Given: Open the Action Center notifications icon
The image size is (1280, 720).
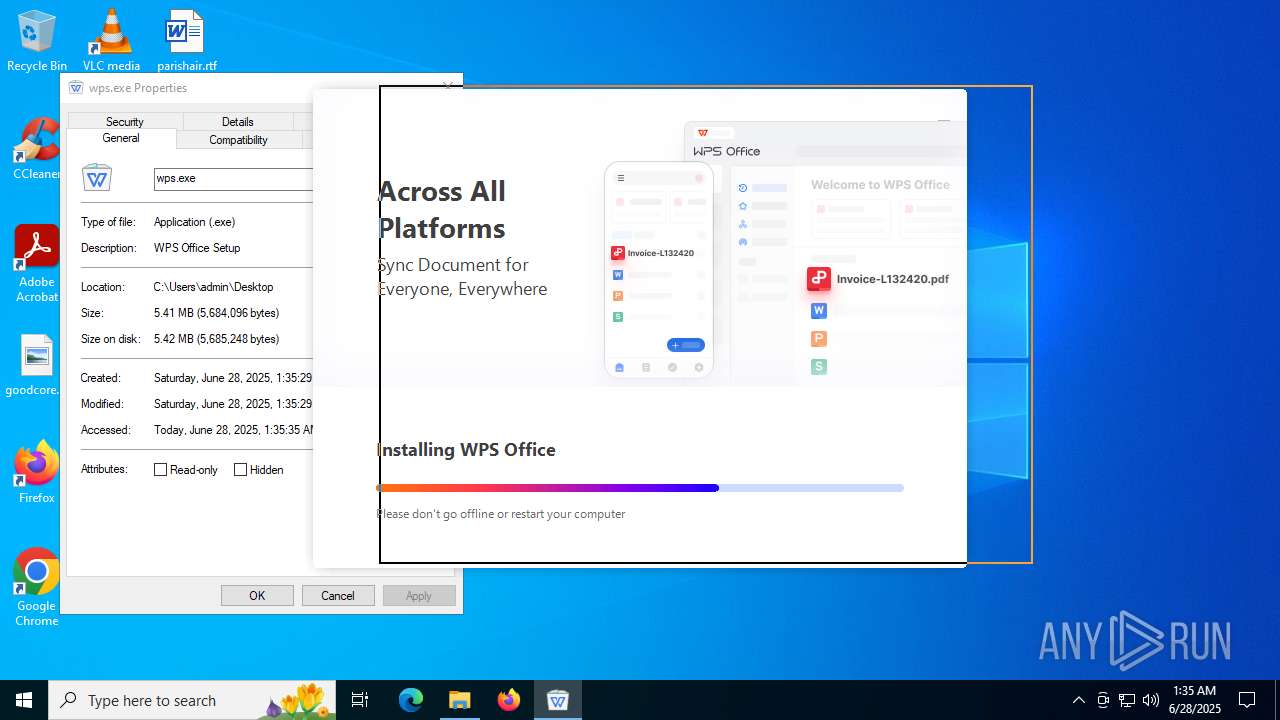Looking at the screenshot, I should click(1247, 700).
